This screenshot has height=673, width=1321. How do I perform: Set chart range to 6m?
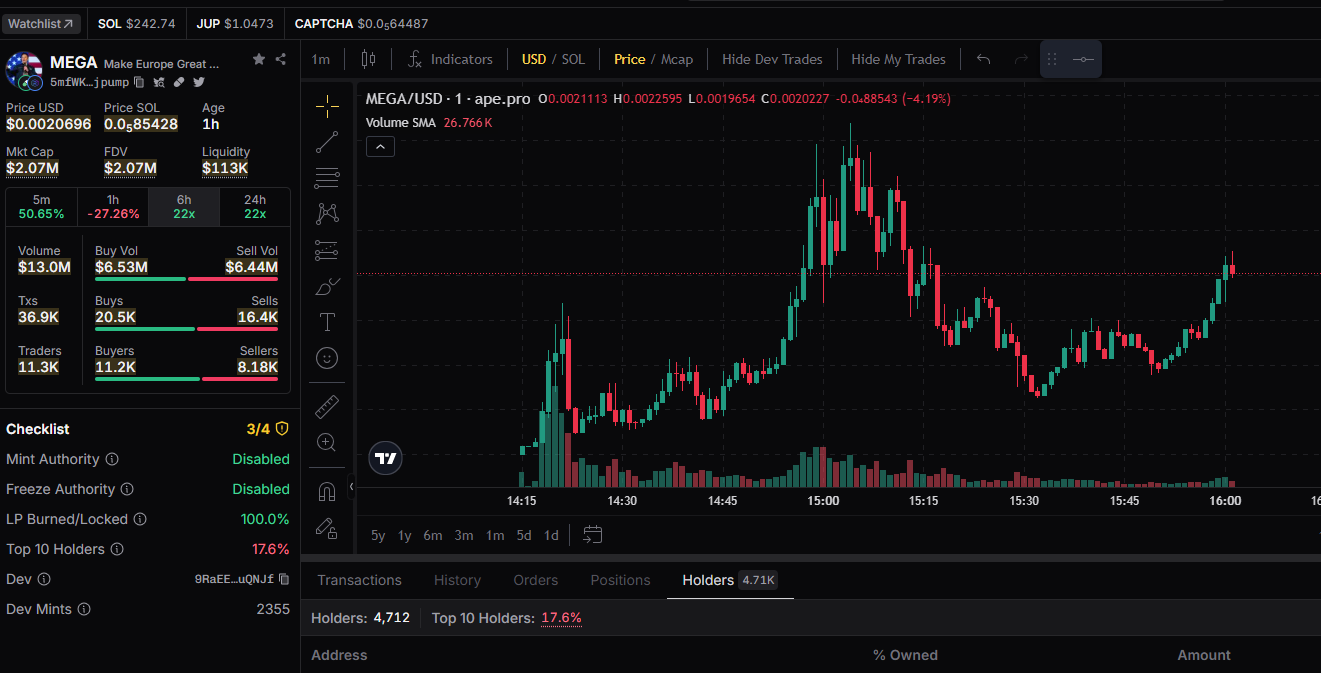(x=432, y=535)
